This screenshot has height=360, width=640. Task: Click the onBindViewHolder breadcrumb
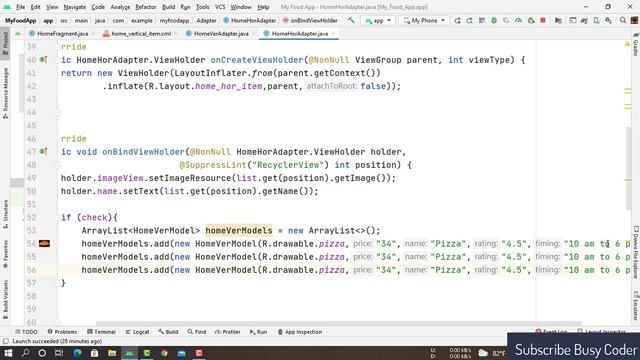(x=310, y=20)
